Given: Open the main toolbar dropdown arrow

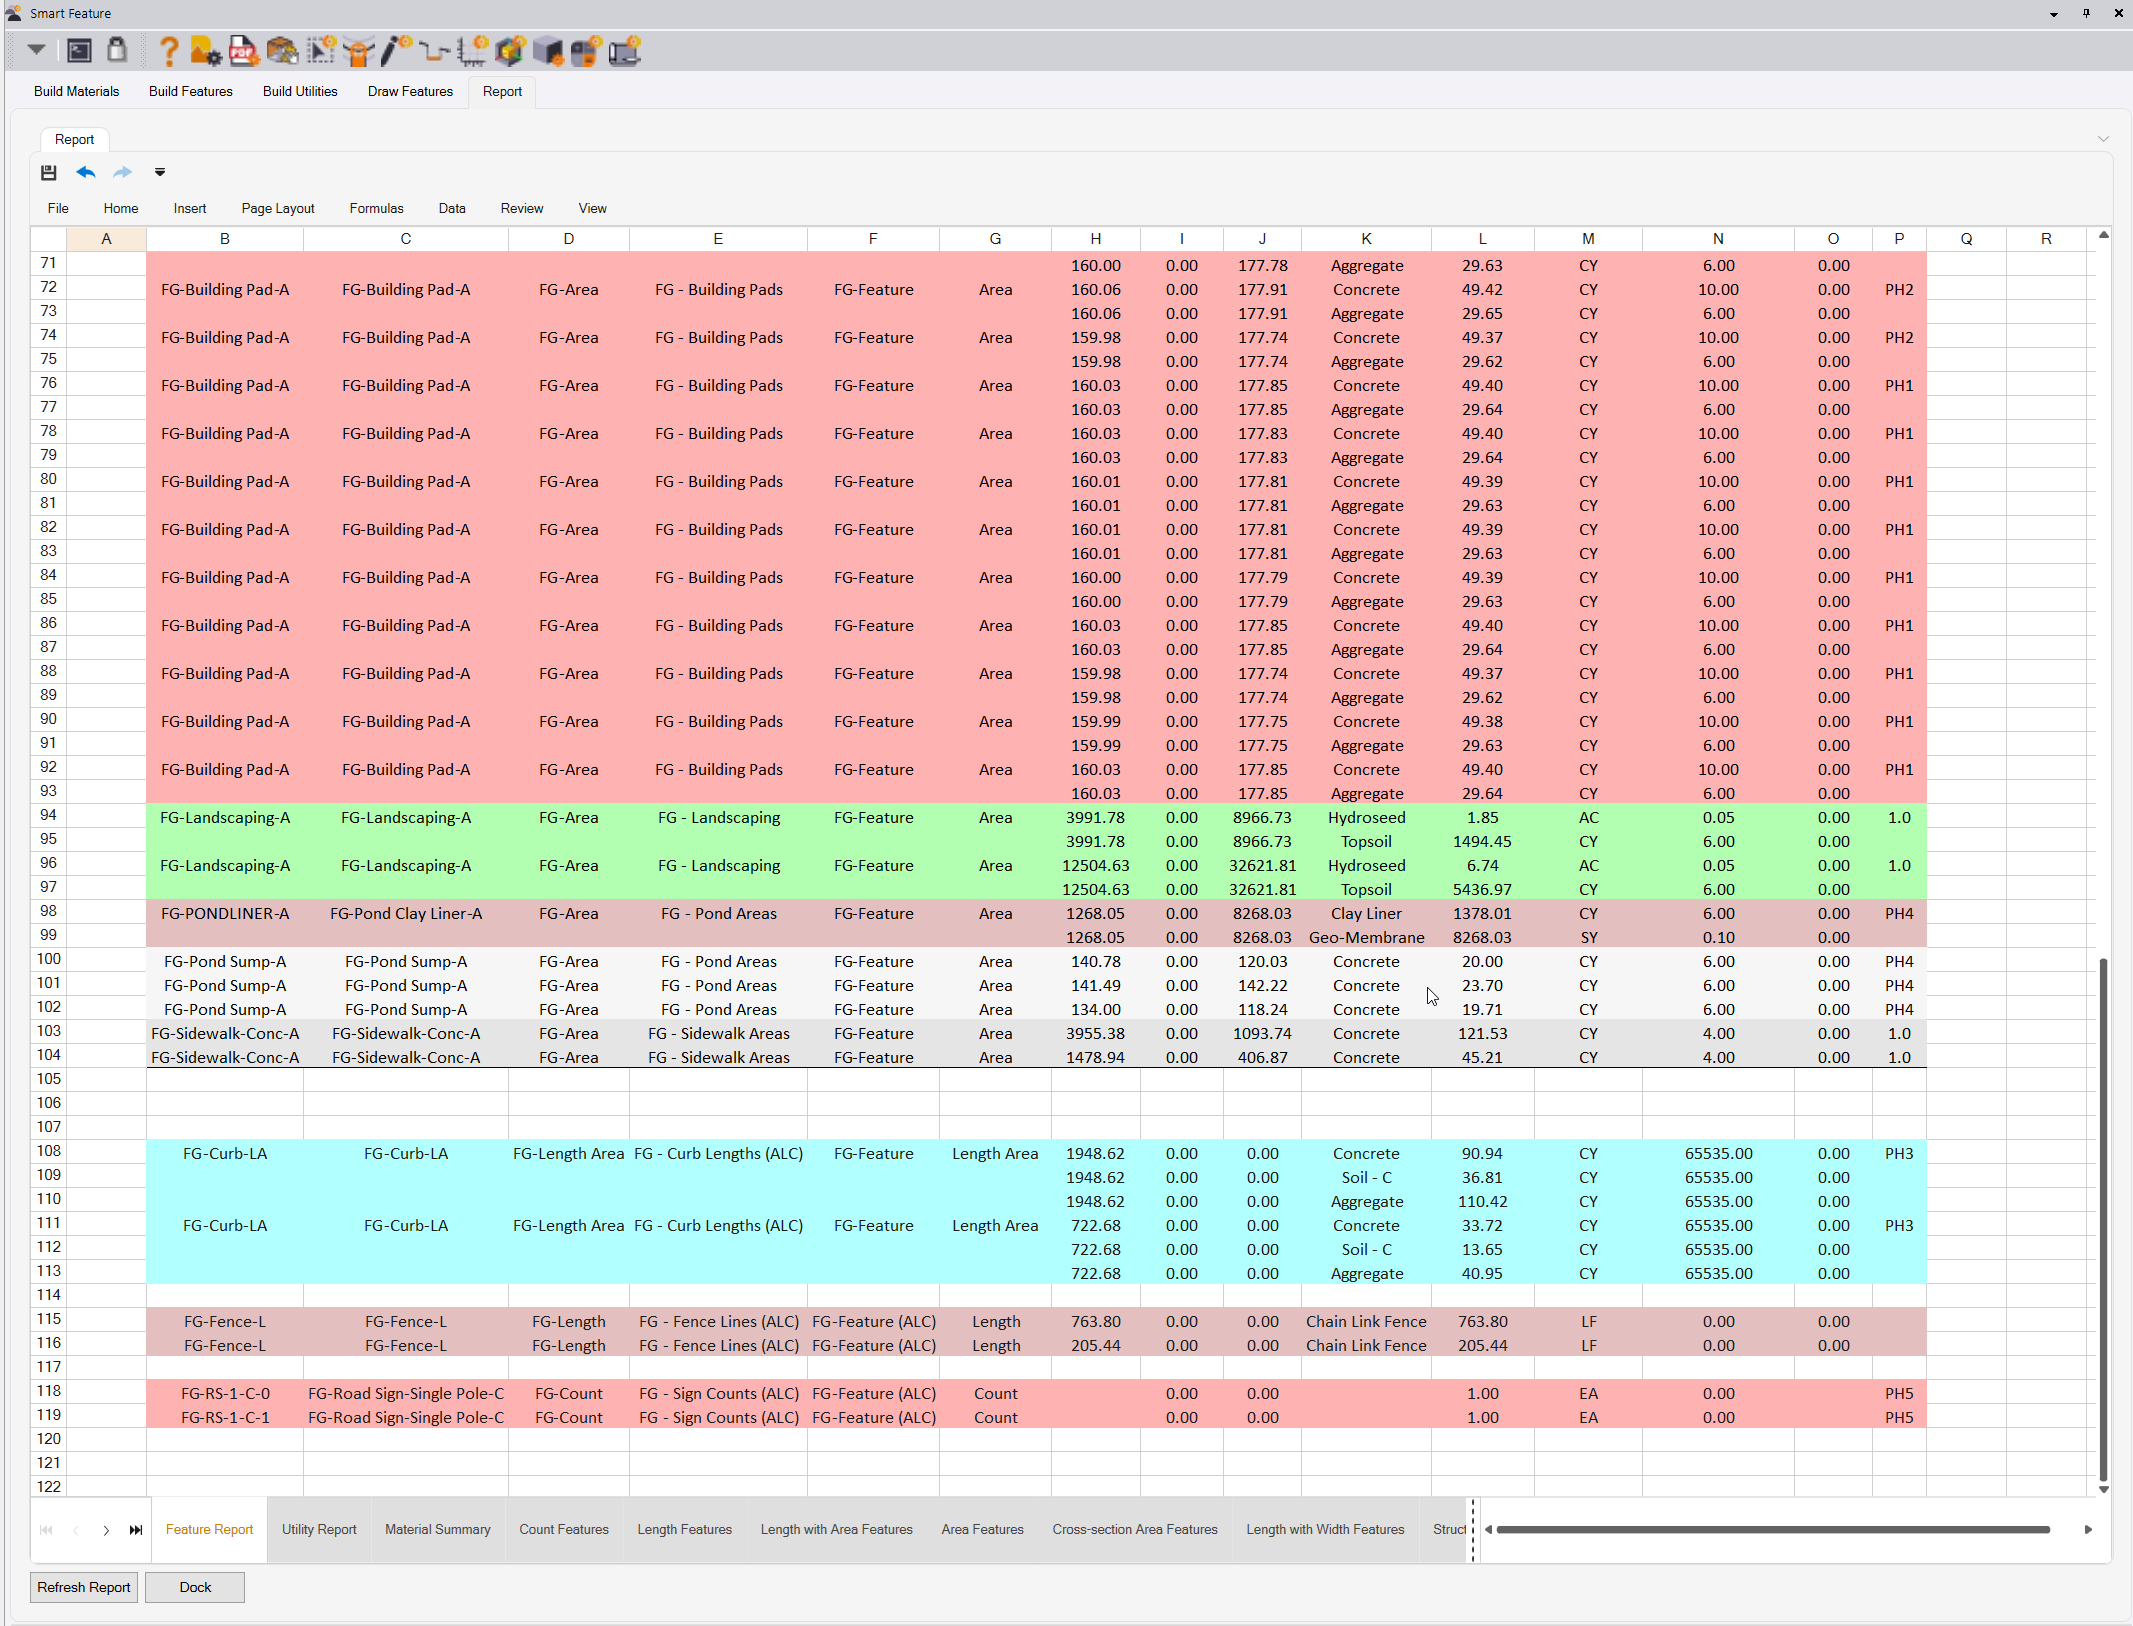Looking at the screenshot, I should click(x=36, y=50).
